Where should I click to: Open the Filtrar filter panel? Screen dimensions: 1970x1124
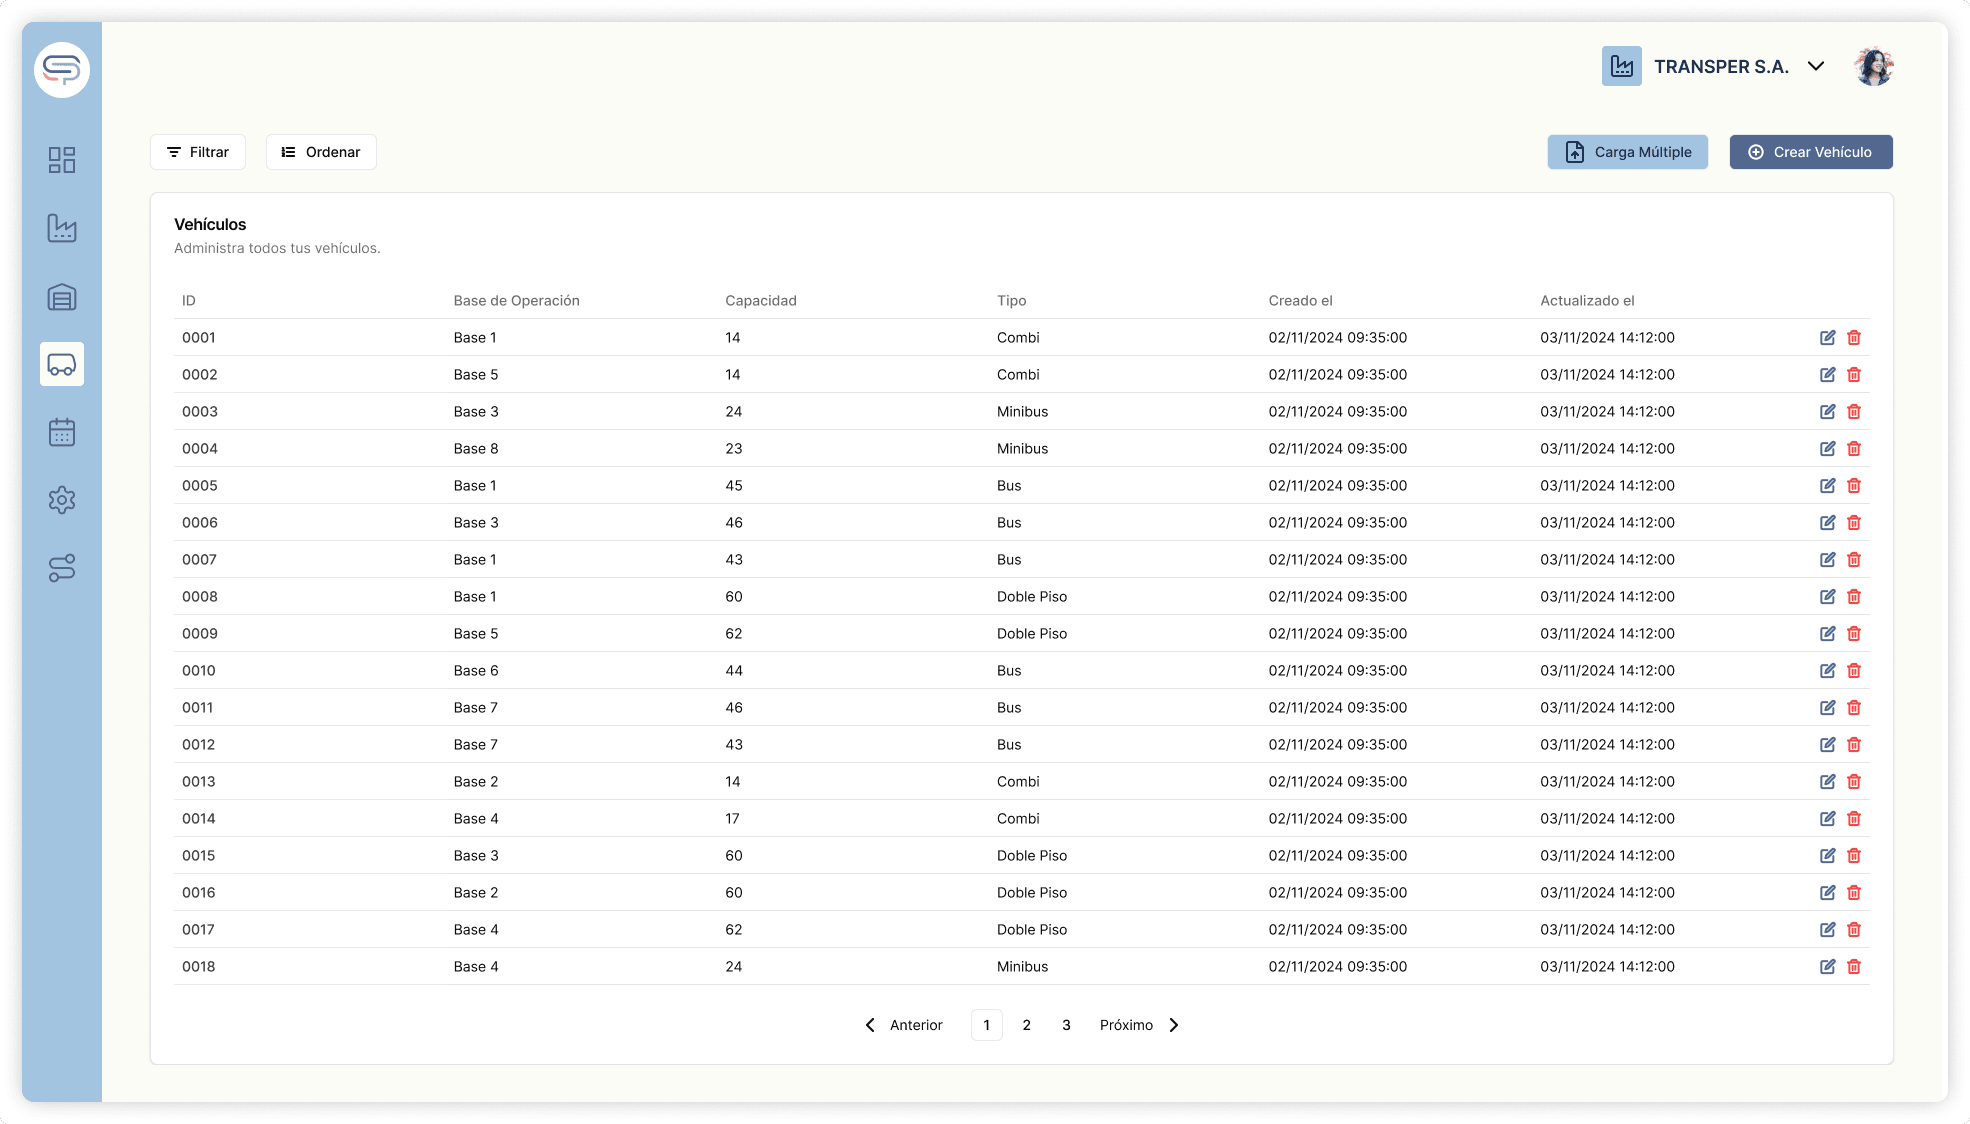coord(197,152)
